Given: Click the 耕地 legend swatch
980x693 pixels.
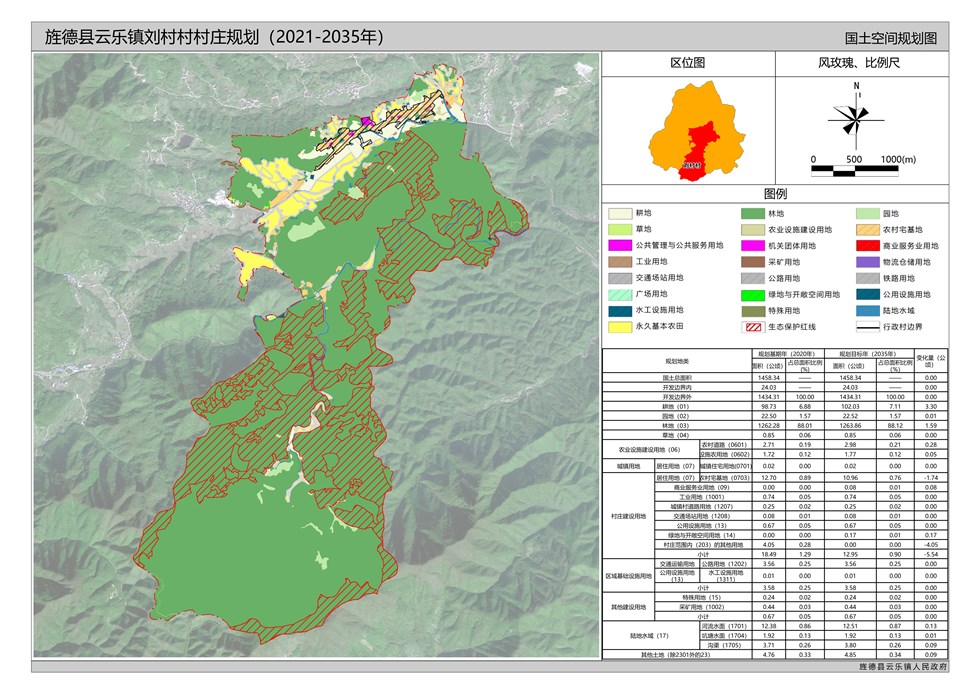Looking at the screenshot, I should [x=622, y=214].
